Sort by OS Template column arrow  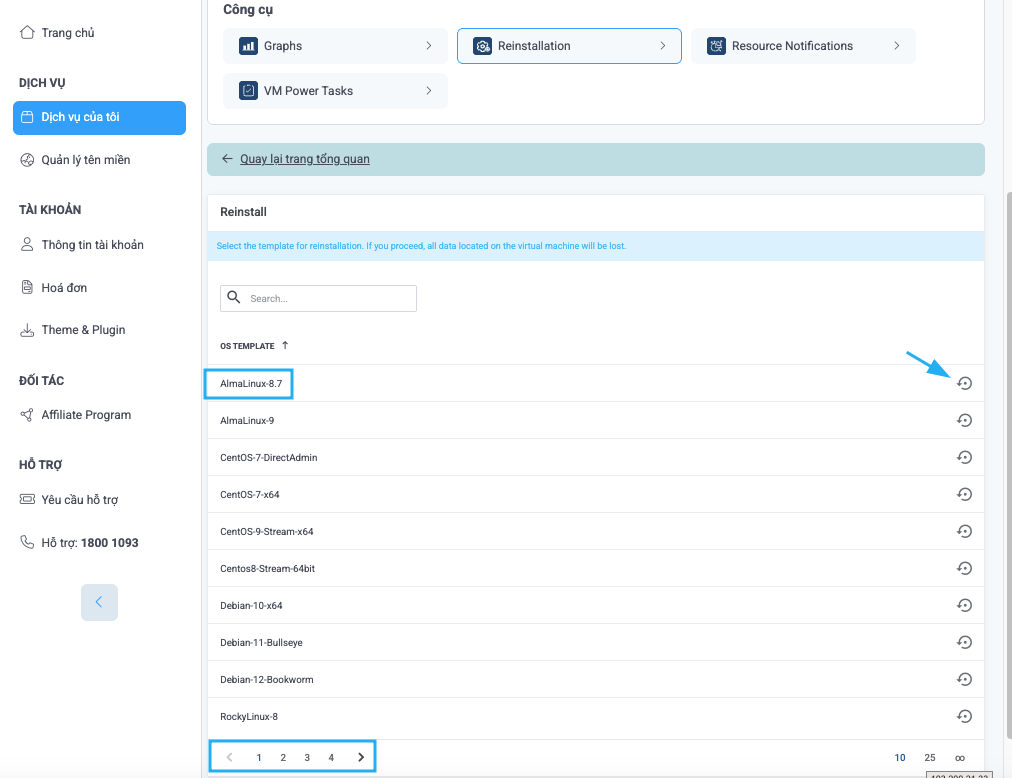coord(285,345)
